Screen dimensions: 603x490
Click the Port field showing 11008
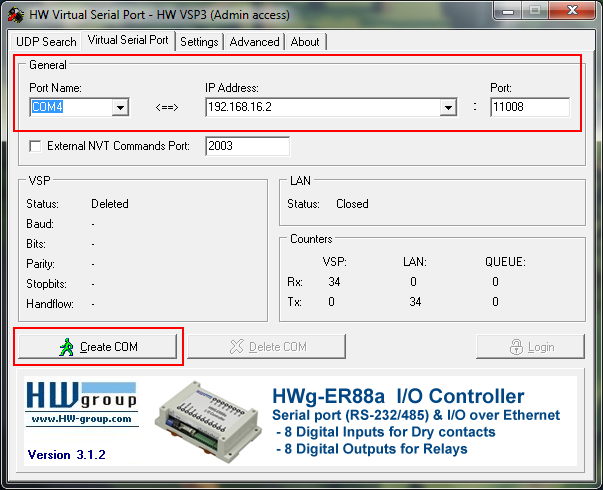coord(530,107)
